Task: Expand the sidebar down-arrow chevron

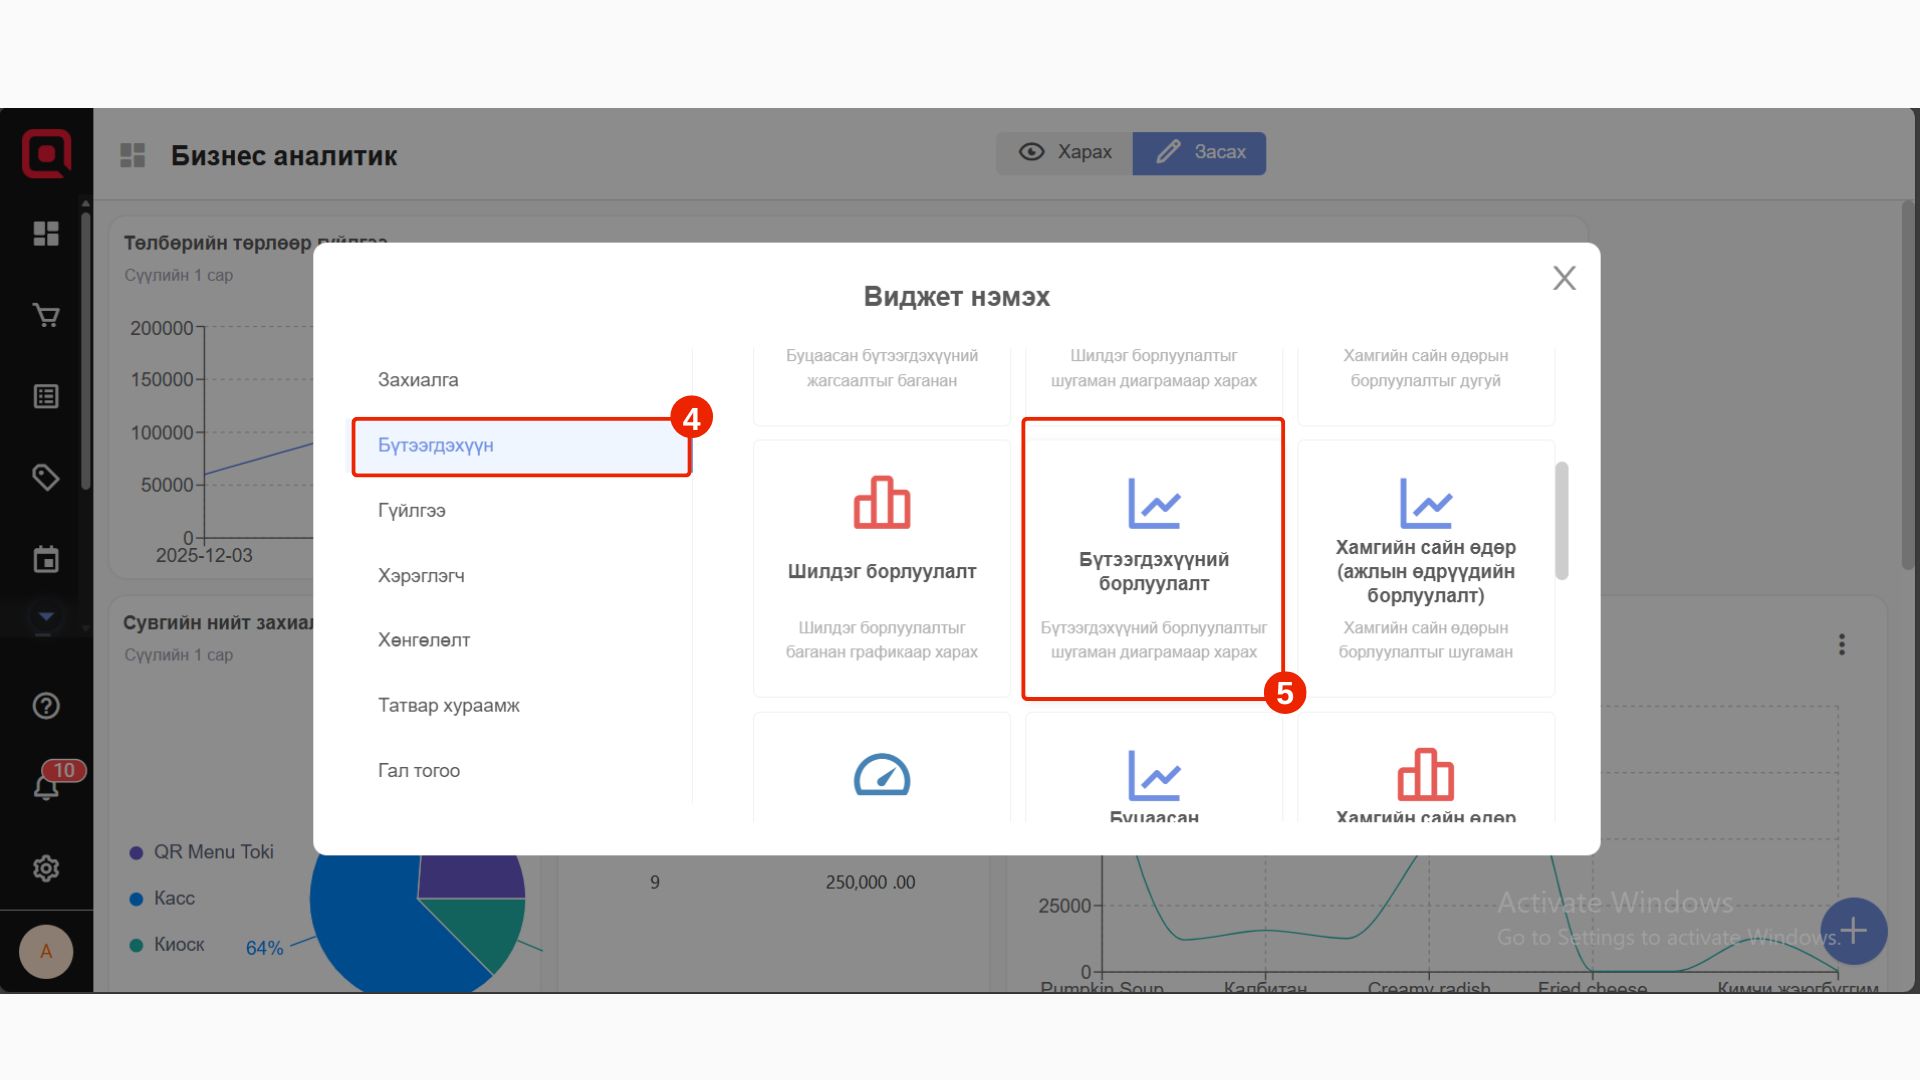Action: click(x=46, y=616)
